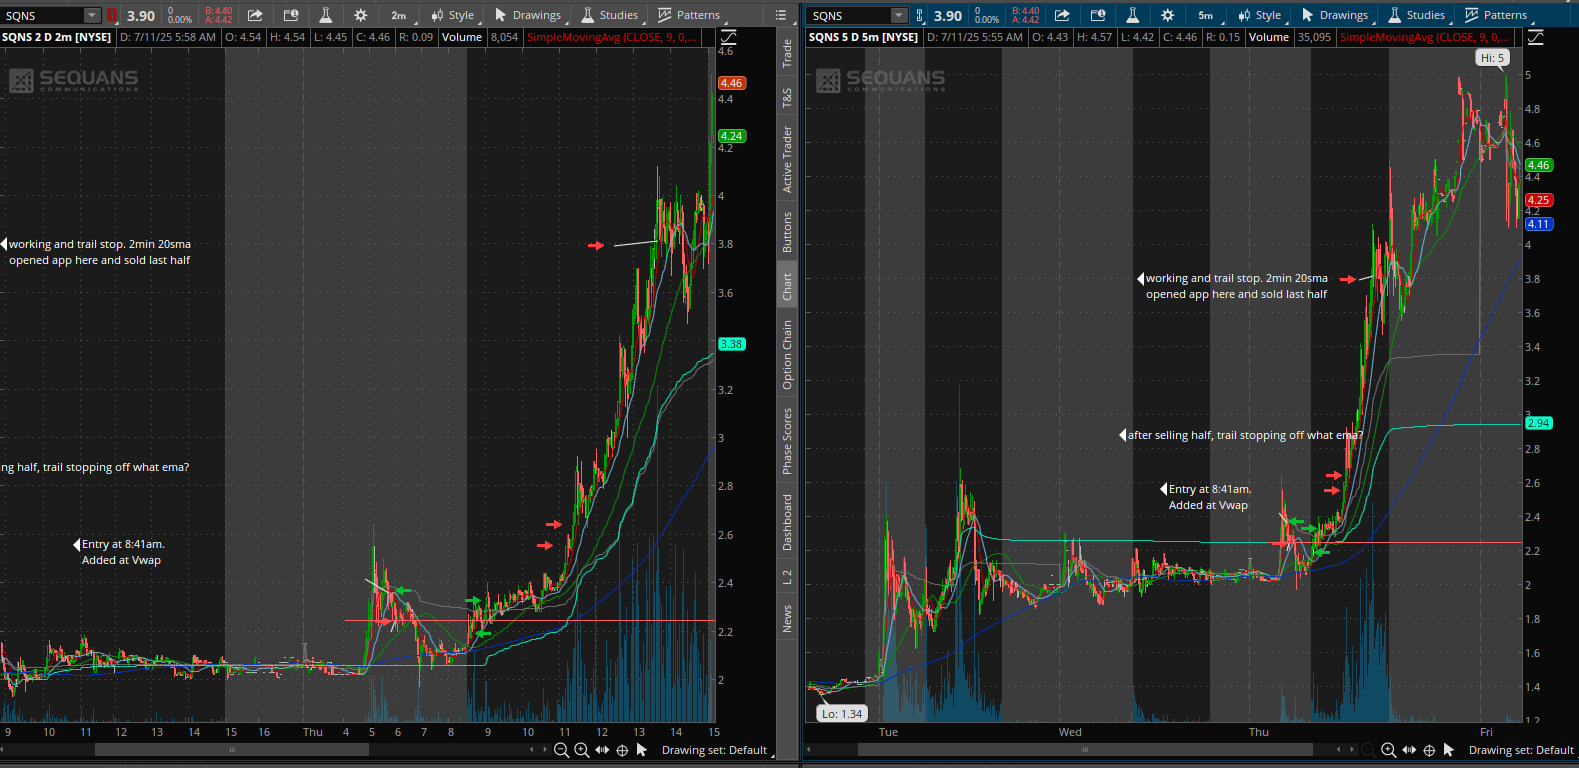Open the Phase Scores sidebar tab
The height and width of the screenshot is (768, 1579).
click(787, 441)
